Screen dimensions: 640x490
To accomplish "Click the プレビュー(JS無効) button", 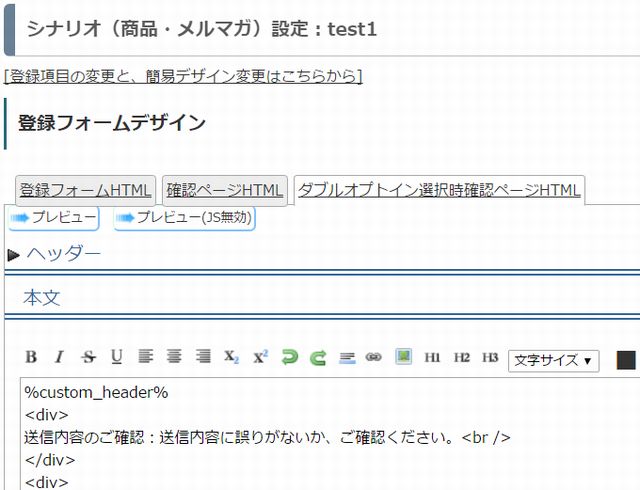I will [x=184, y=218].
